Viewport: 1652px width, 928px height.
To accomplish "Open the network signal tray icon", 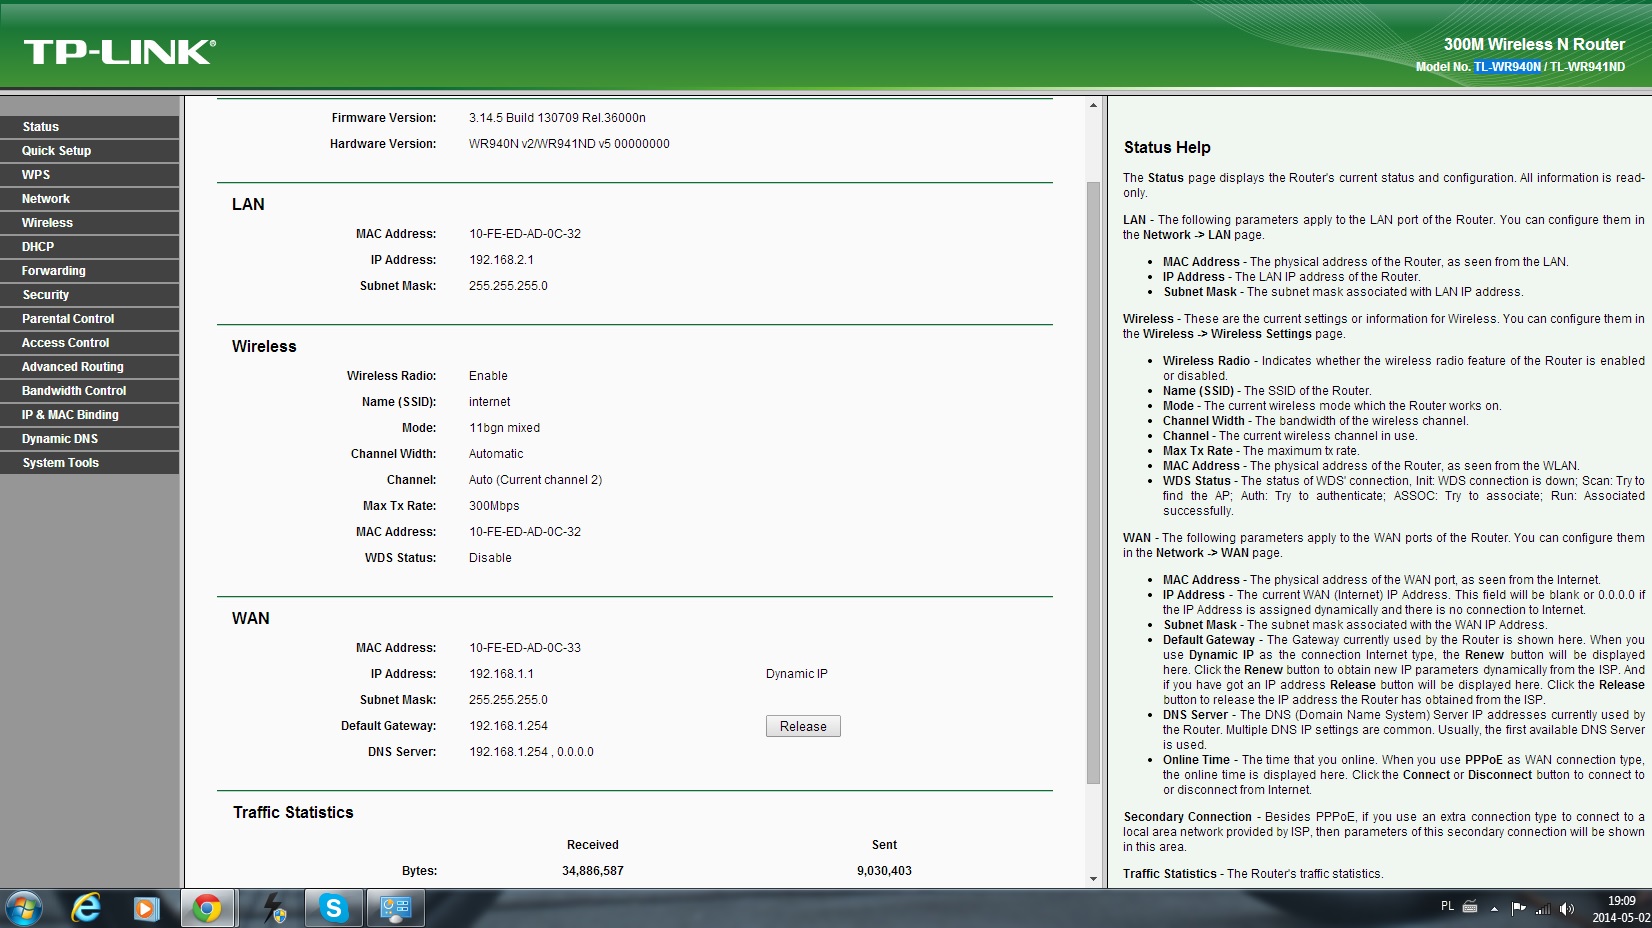I will click(1543, 908).
